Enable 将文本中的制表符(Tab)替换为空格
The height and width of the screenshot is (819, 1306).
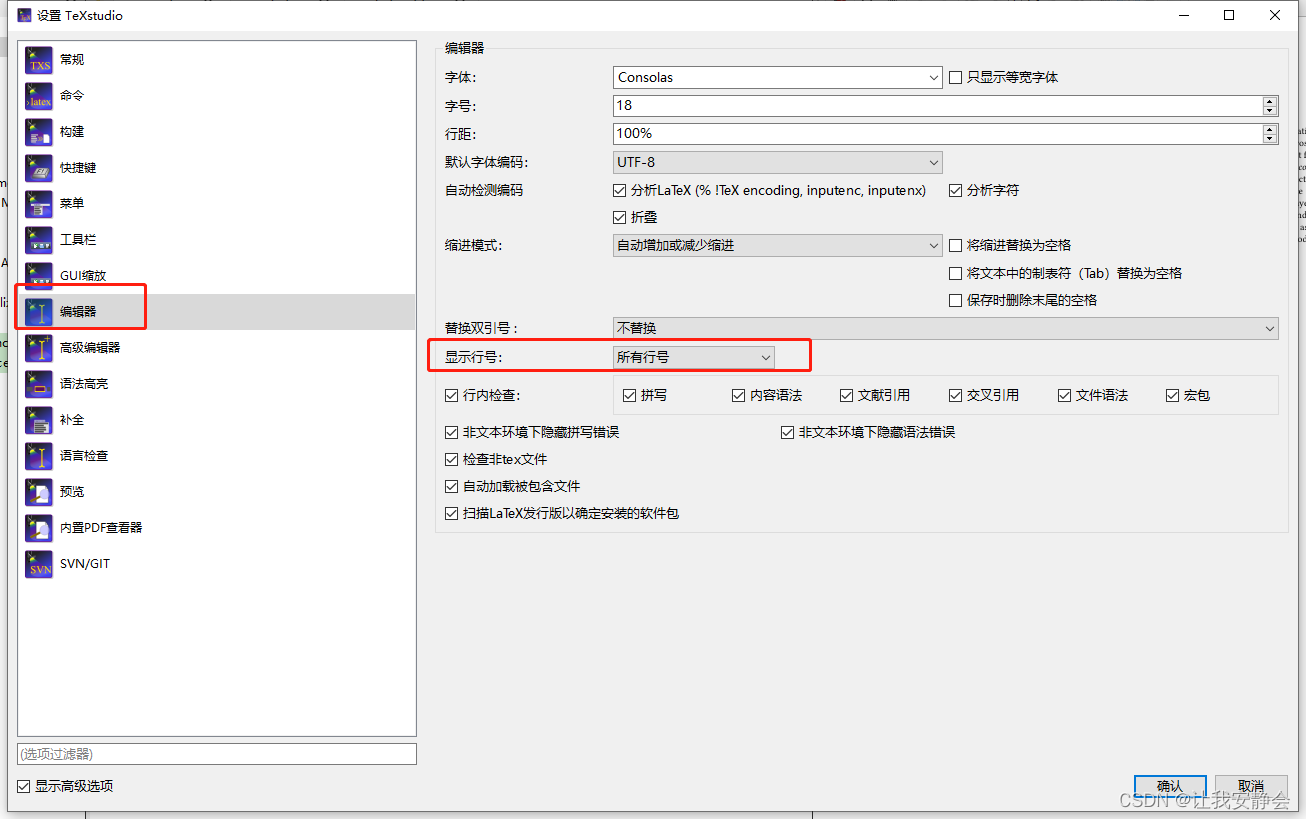click(x=955, y=273)
